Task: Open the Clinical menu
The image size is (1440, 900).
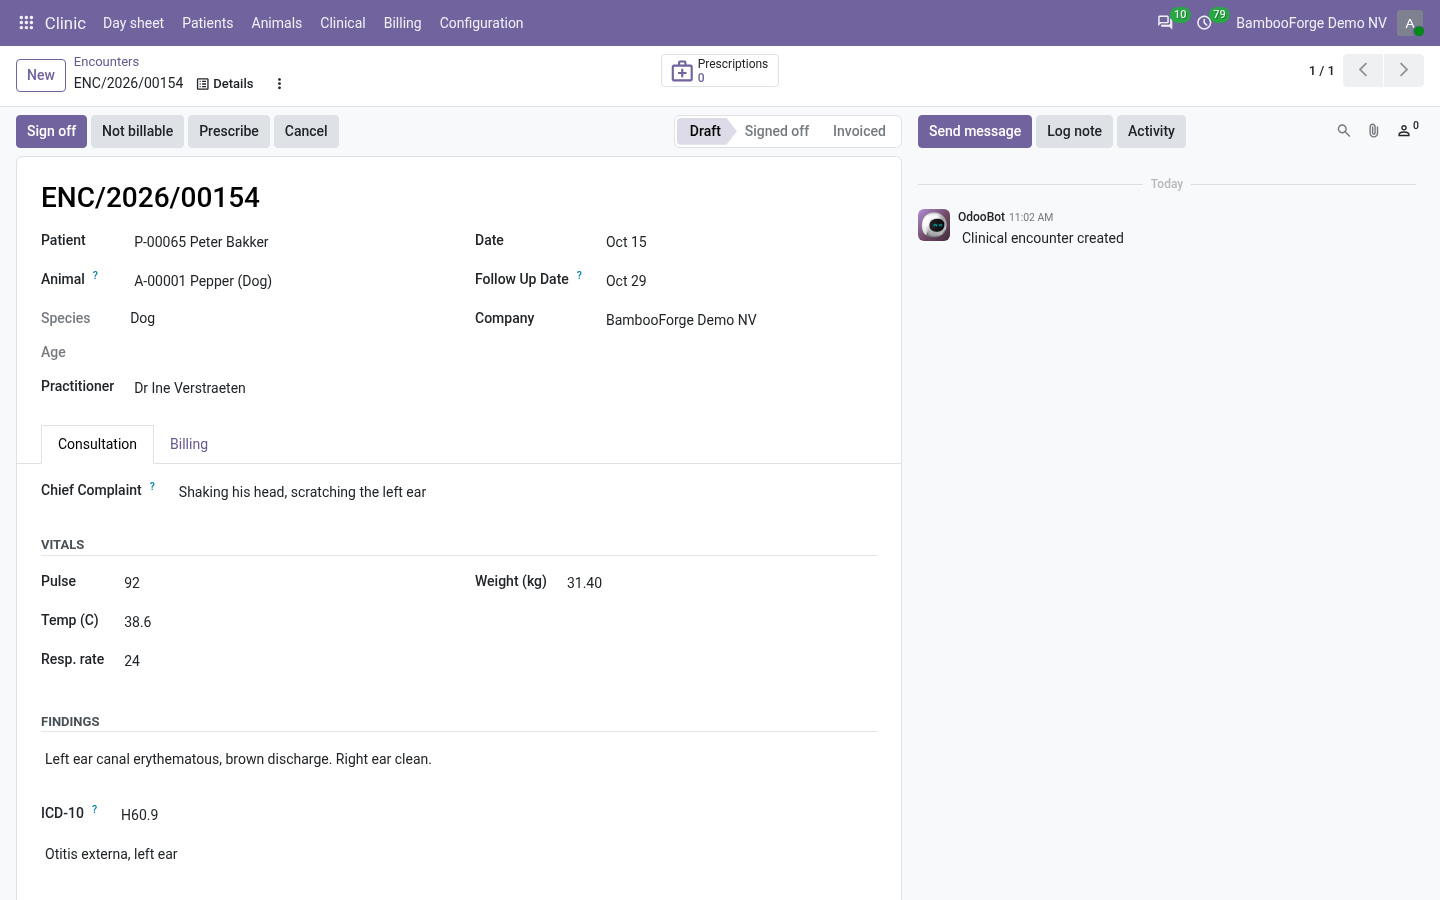Action: (x=343, y=23)
